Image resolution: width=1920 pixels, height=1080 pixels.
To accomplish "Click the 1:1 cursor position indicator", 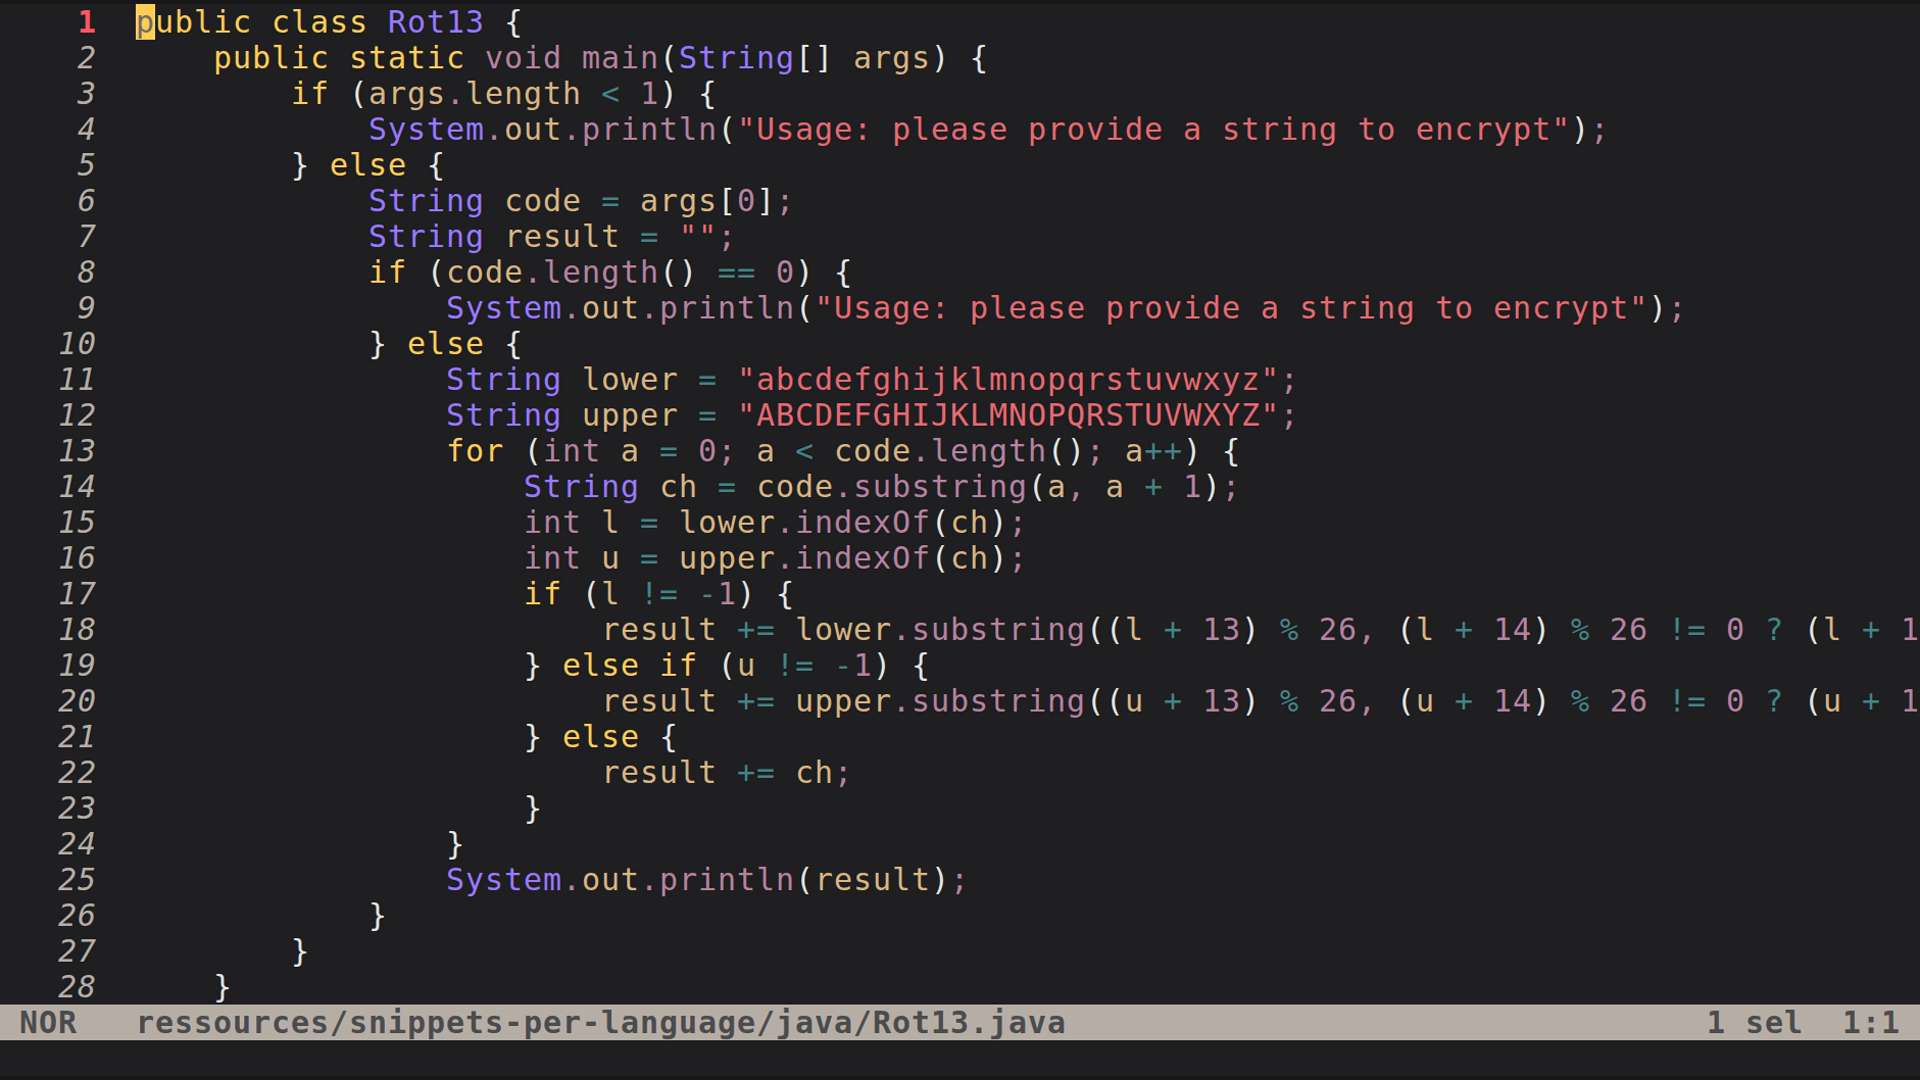I will 1870,1022.
